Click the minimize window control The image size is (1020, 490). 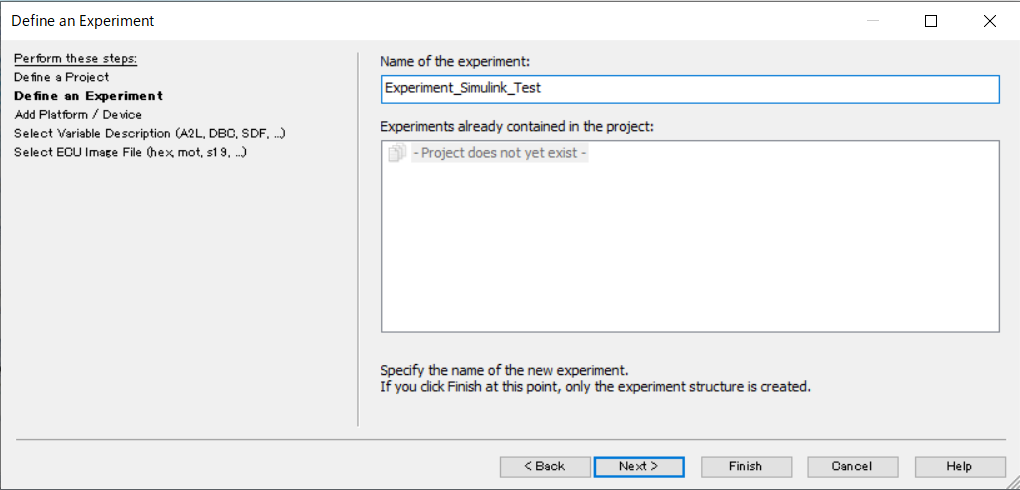pyautogui.click(x=872, y=21)
